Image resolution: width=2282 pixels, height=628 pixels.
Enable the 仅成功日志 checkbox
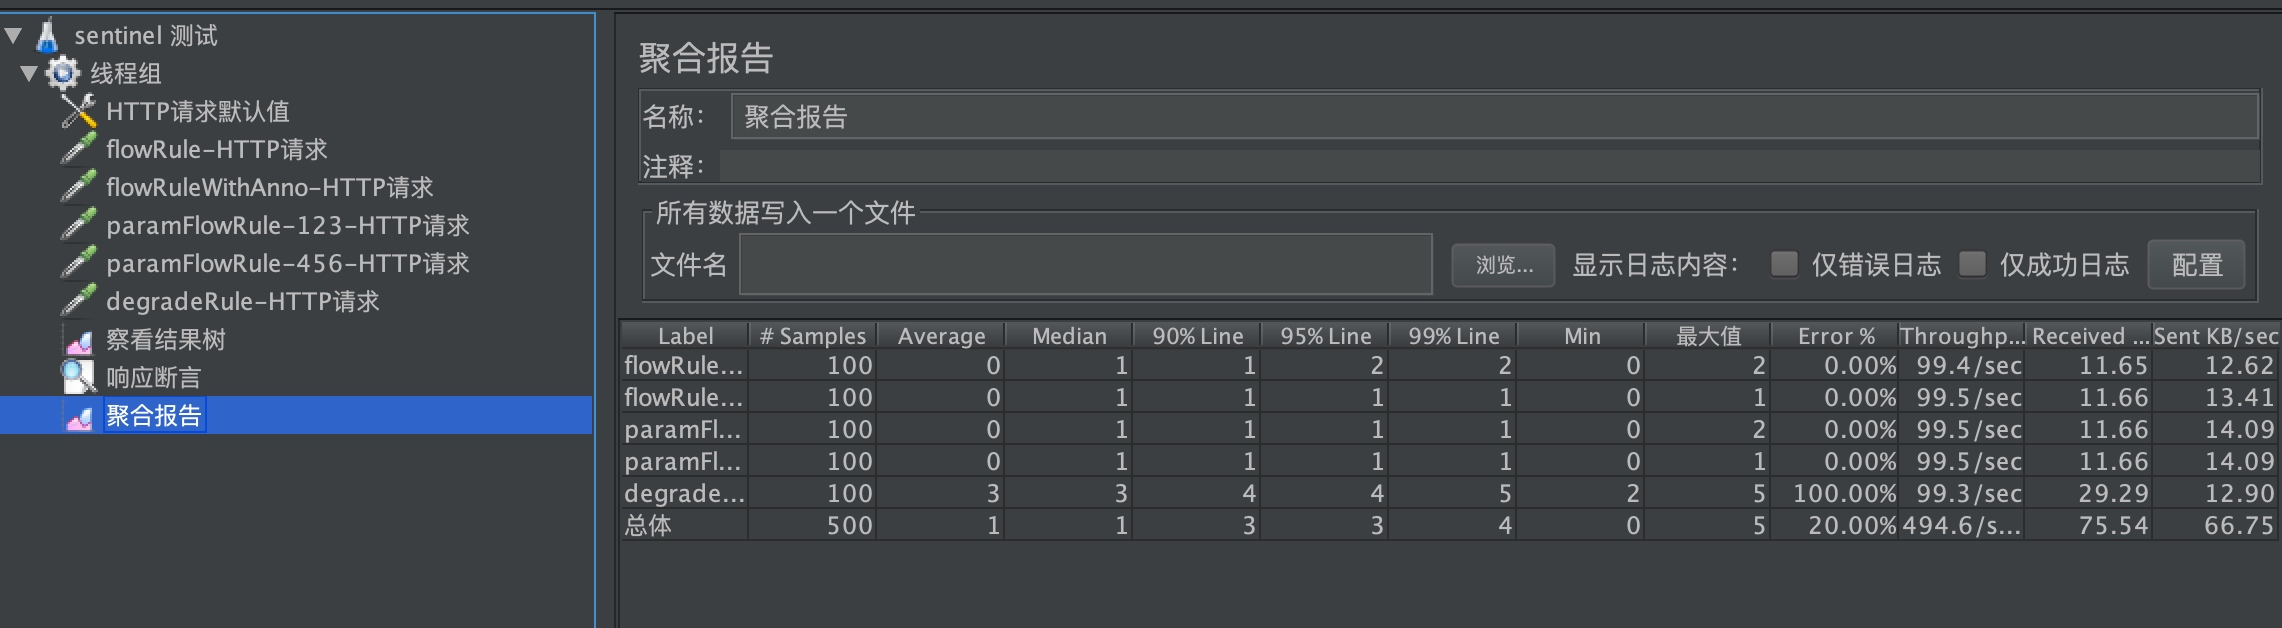(x=1971, y=264)
